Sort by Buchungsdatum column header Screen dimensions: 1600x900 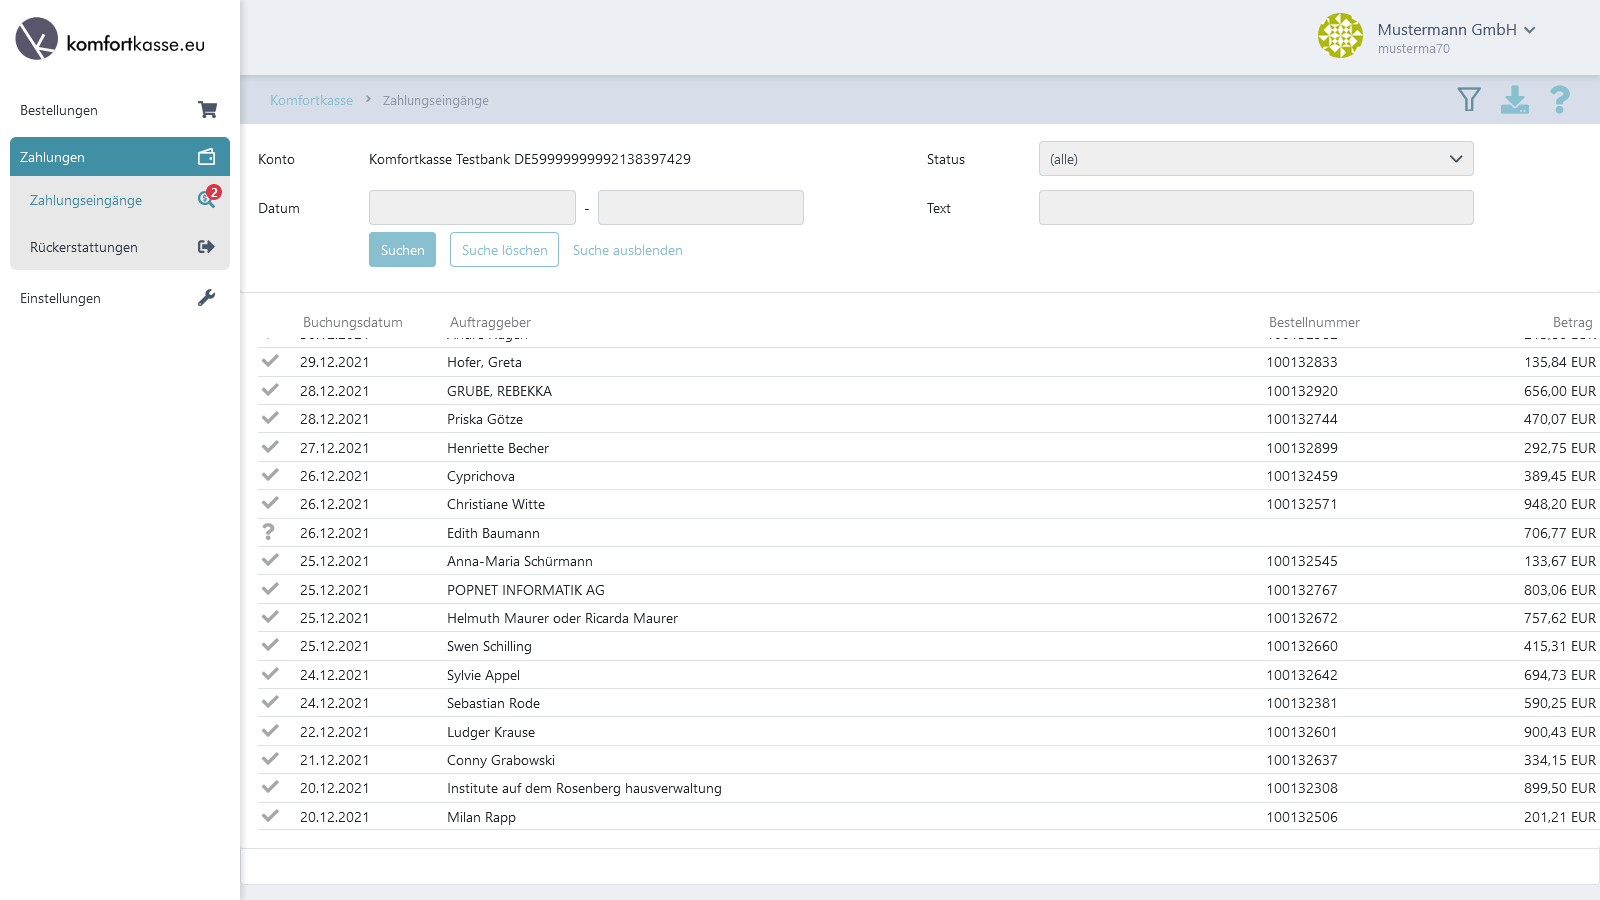coord(353,322)
